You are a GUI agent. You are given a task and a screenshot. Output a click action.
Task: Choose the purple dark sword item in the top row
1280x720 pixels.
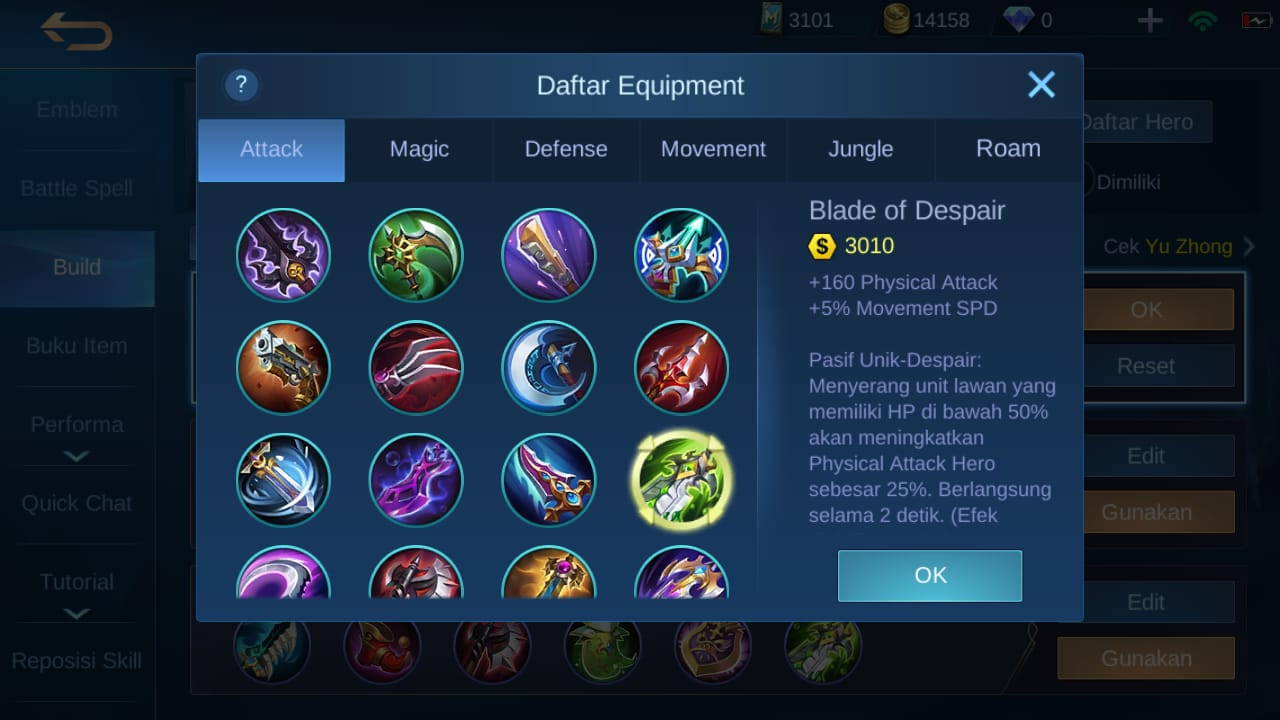283,255
